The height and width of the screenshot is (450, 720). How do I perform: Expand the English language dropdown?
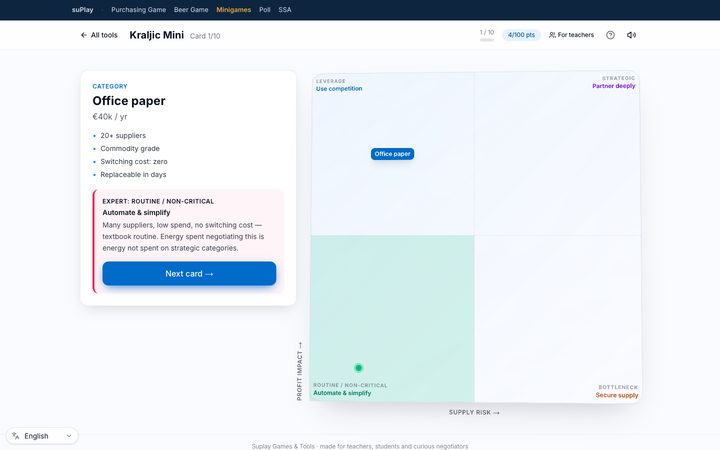coord(42,436)
